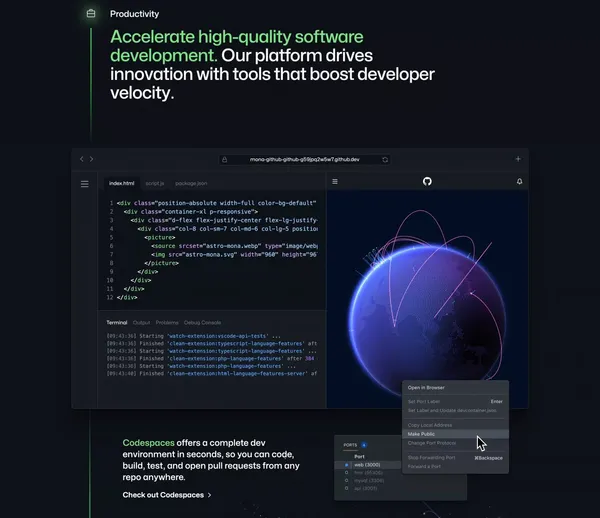Click the Port column header
This screenshot has width=600, height=518.
point(359,456)
